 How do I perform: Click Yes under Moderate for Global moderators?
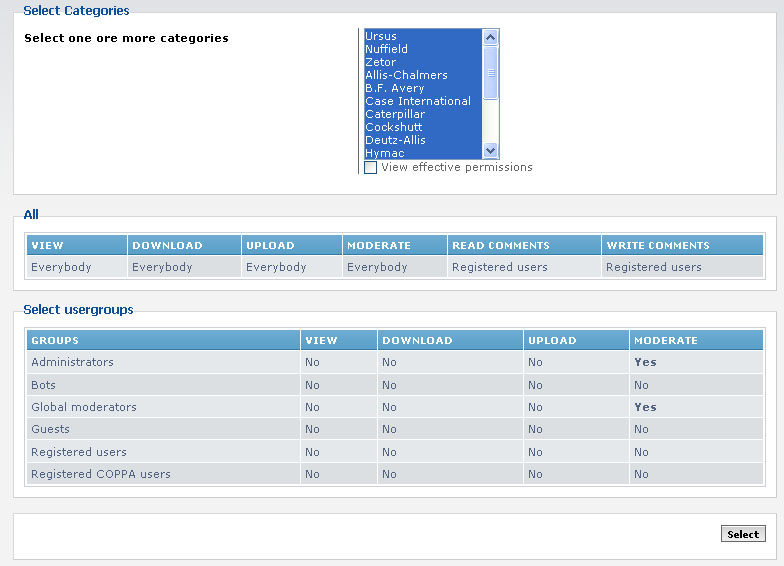point(645,407)
